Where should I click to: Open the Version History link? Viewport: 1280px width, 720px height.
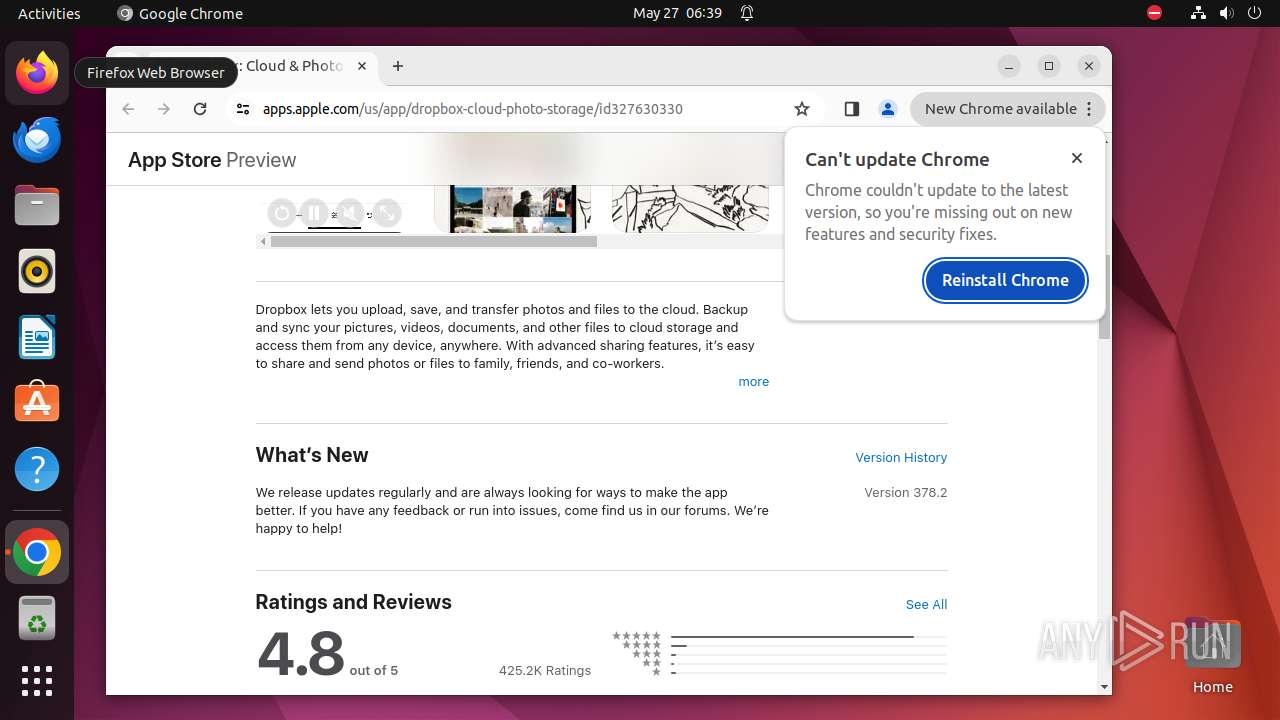coord(901,457)
